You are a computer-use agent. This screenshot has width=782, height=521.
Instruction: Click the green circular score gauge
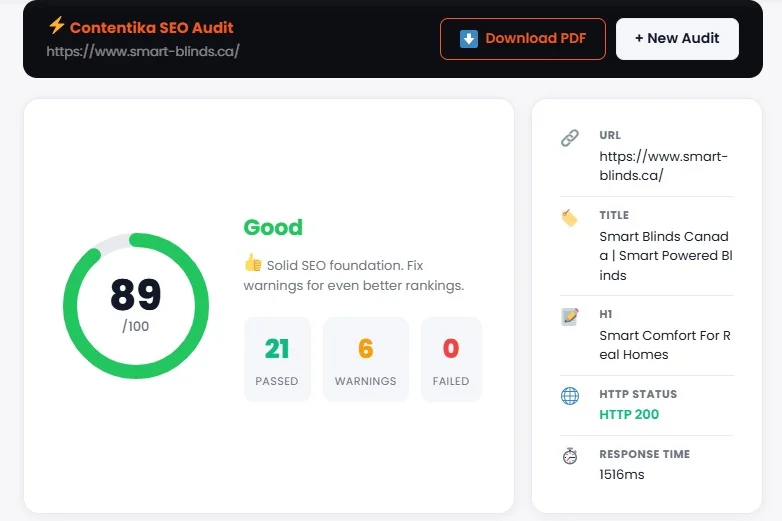point(136,305)
